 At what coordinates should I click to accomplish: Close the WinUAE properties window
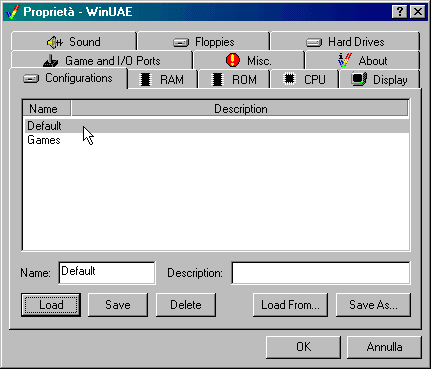pos(417,12)
